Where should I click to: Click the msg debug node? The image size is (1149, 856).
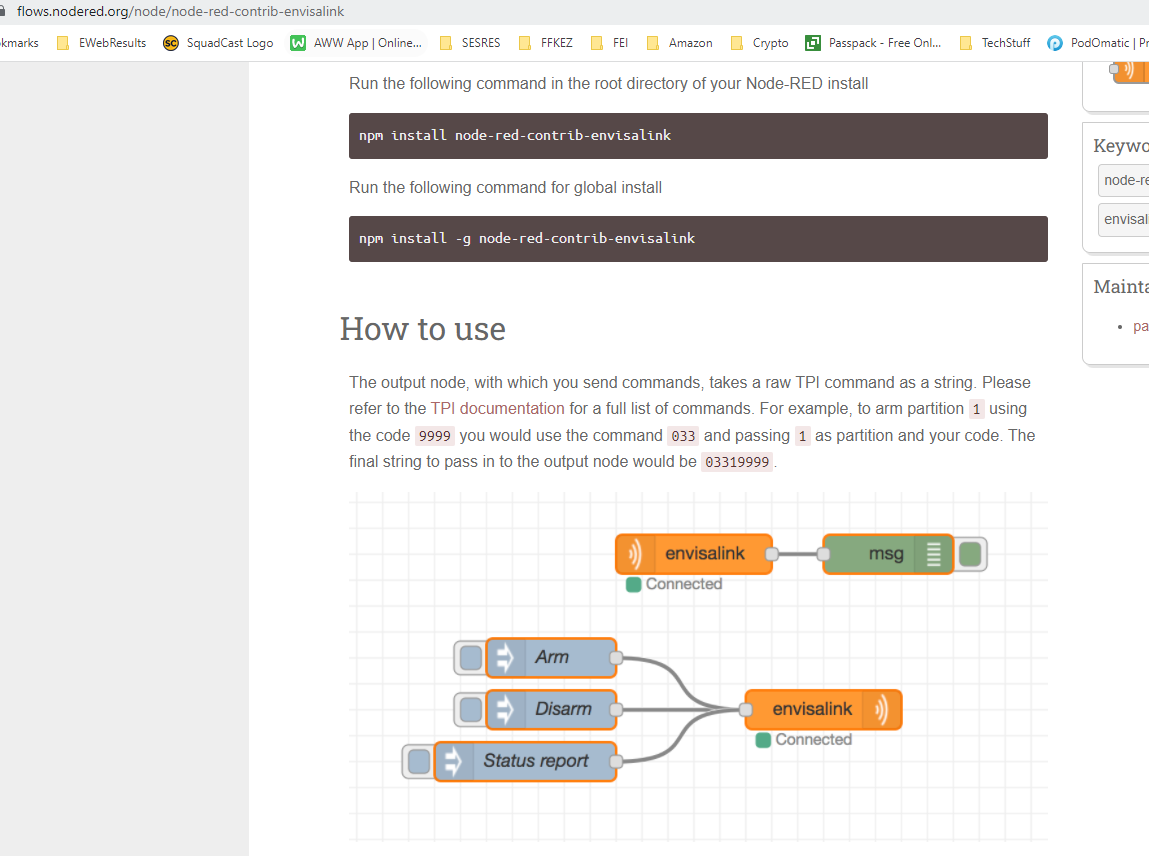coord(887,554)
